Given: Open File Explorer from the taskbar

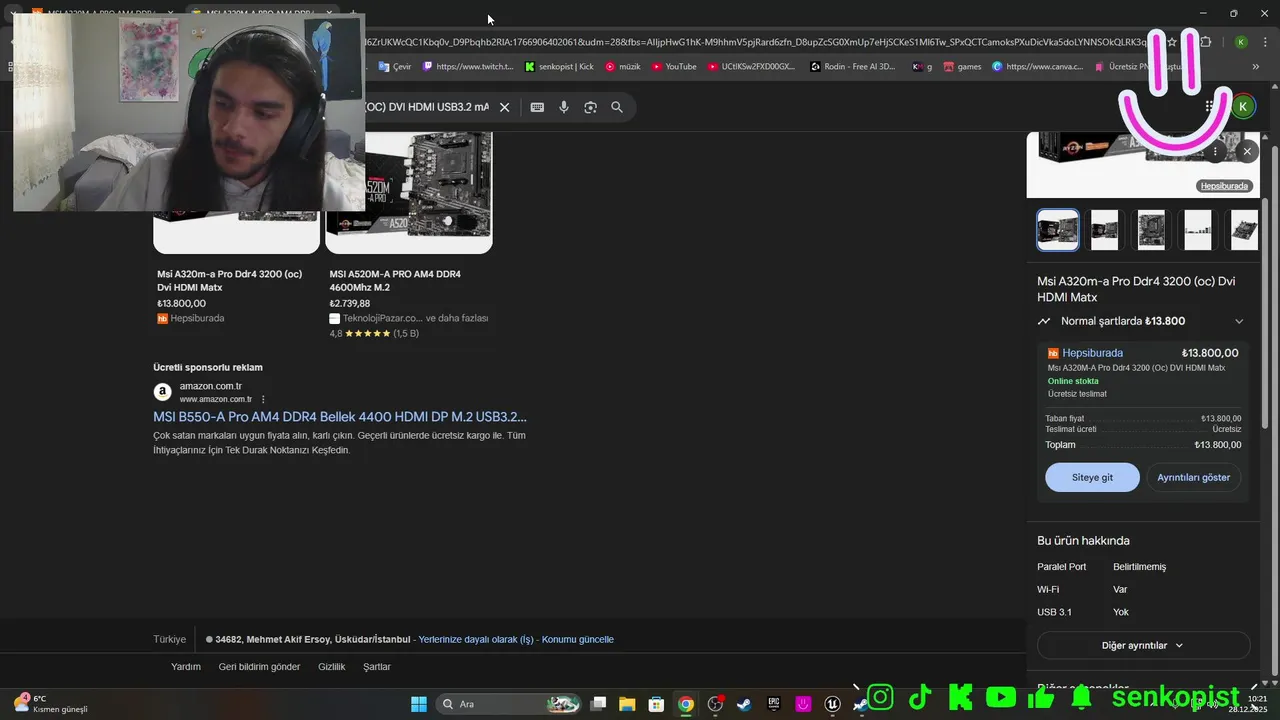Looking at the screenshot, I should point(627,704).
